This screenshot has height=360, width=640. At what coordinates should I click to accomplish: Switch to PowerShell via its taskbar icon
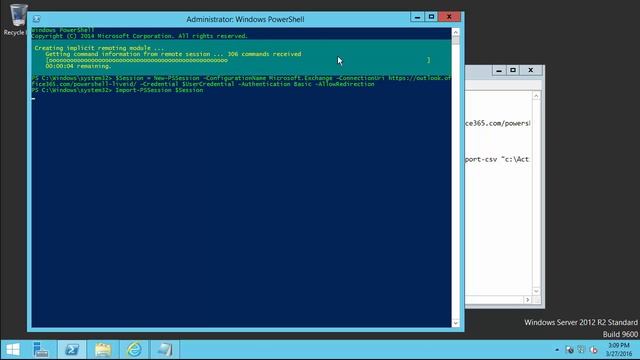tap(72, 350)
